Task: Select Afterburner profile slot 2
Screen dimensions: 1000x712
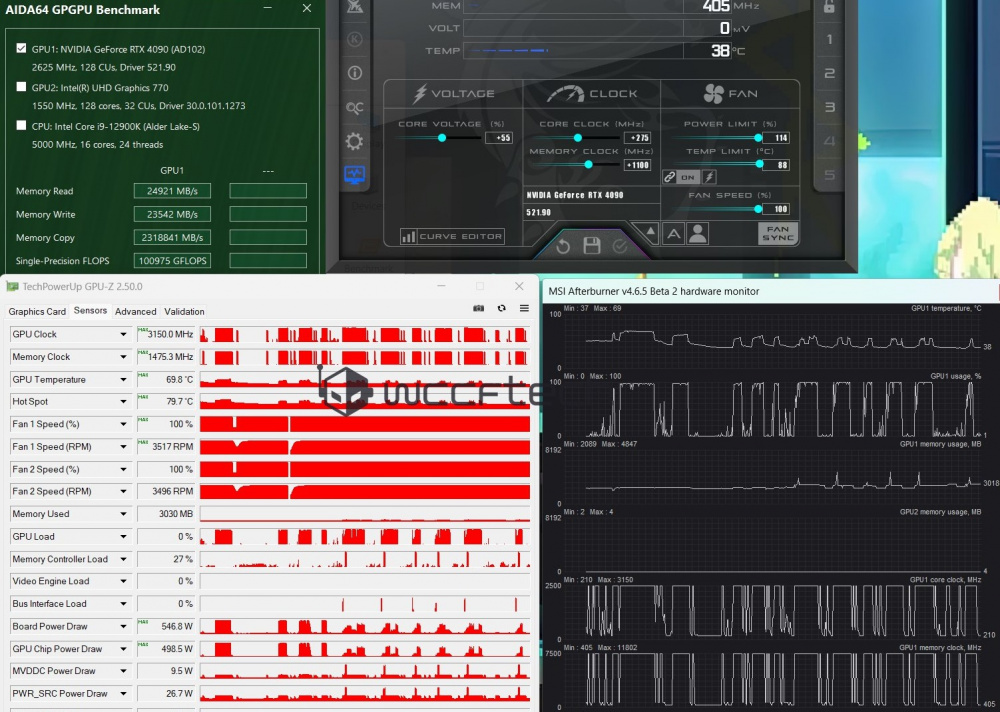Action: click(829, 73)
